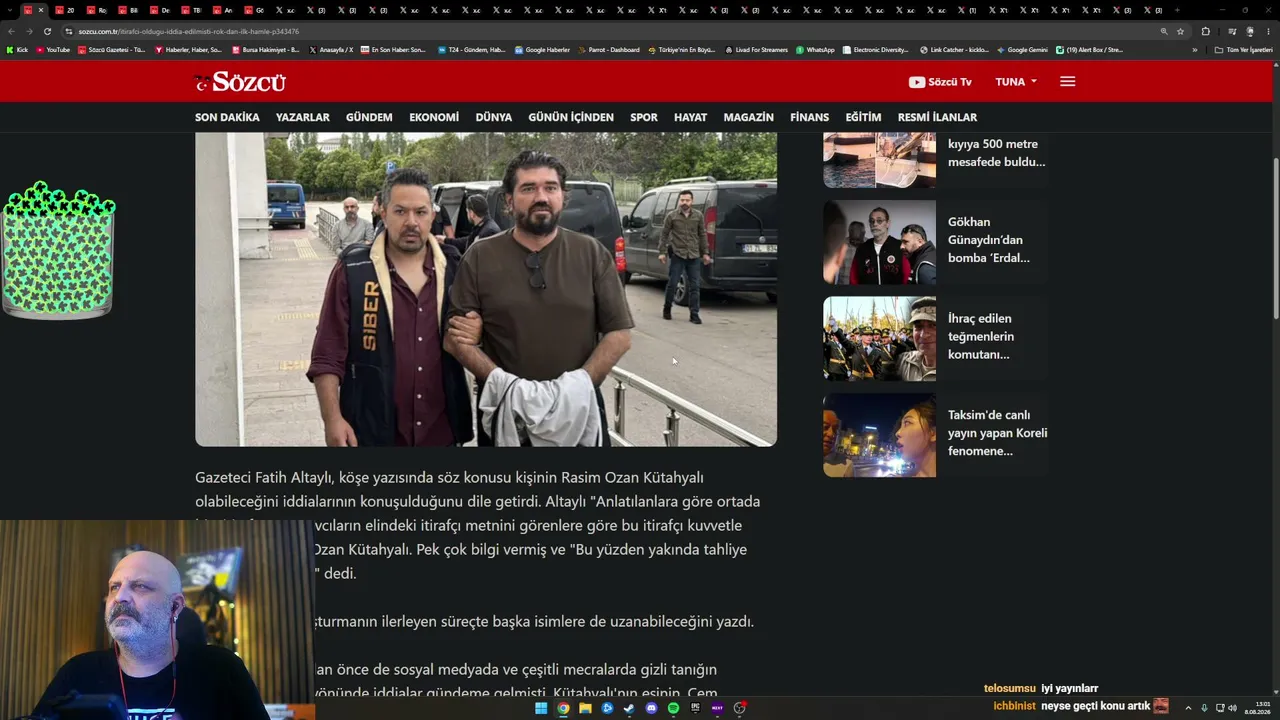This screenshot has height=720, width=1280.
Task: Switch to the tab labeled 20
Action: tap(66, 10)
